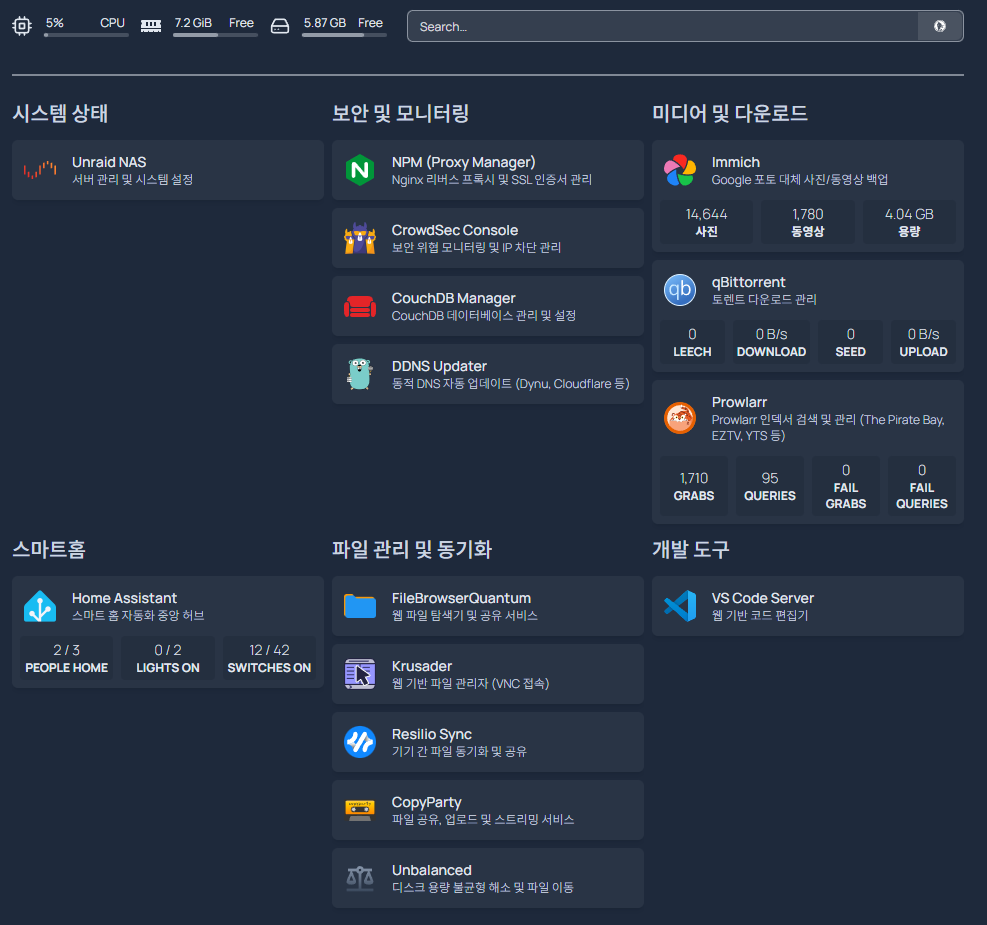Image resolution: width=987 pixels, height=925 pixels.
Task: Click the 1,710 GRABS stat block
Action: [x=694, y=486]
